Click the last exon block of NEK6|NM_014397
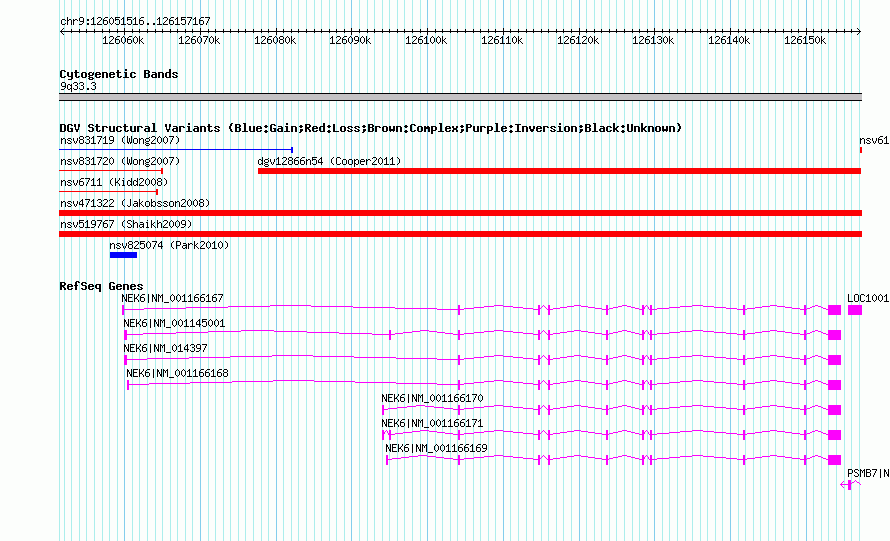The image size is (890, 541). click(x=834, y=360)
